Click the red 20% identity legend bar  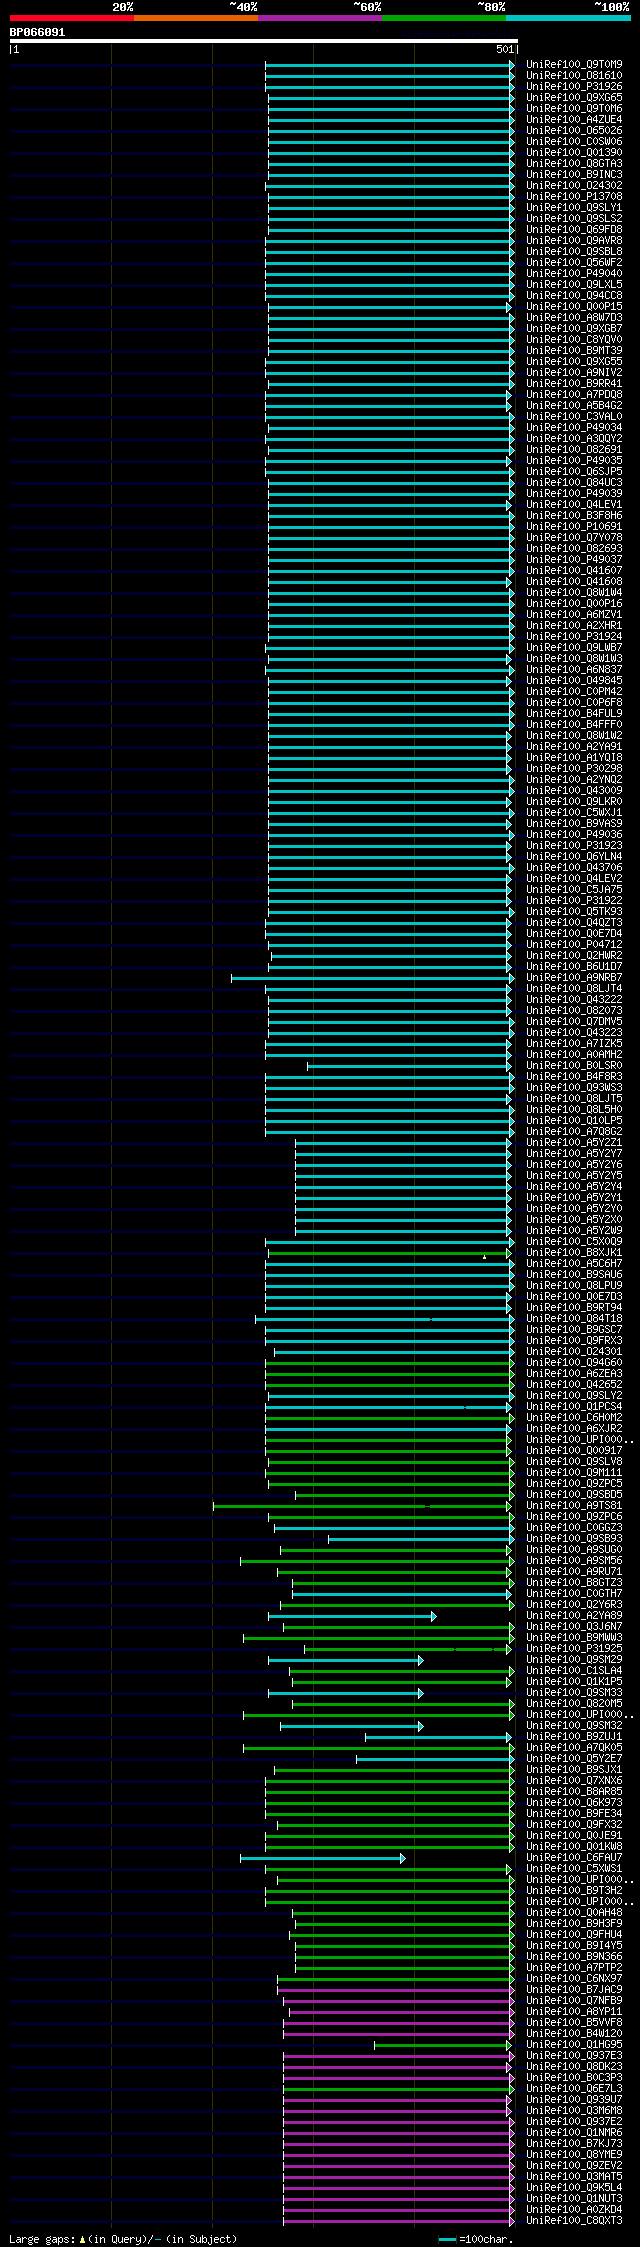[72, 18]
